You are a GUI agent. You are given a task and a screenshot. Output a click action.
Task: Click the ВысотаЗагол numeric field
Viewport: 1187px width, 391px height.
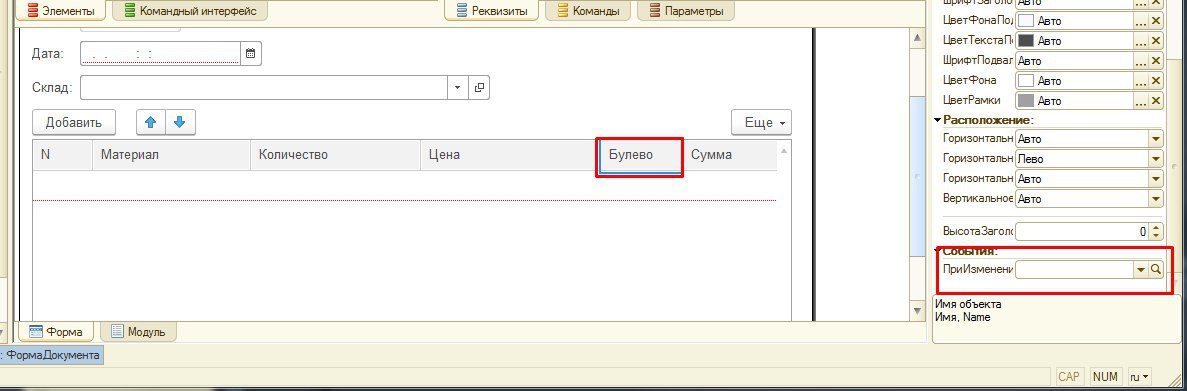coord(1082,231)
